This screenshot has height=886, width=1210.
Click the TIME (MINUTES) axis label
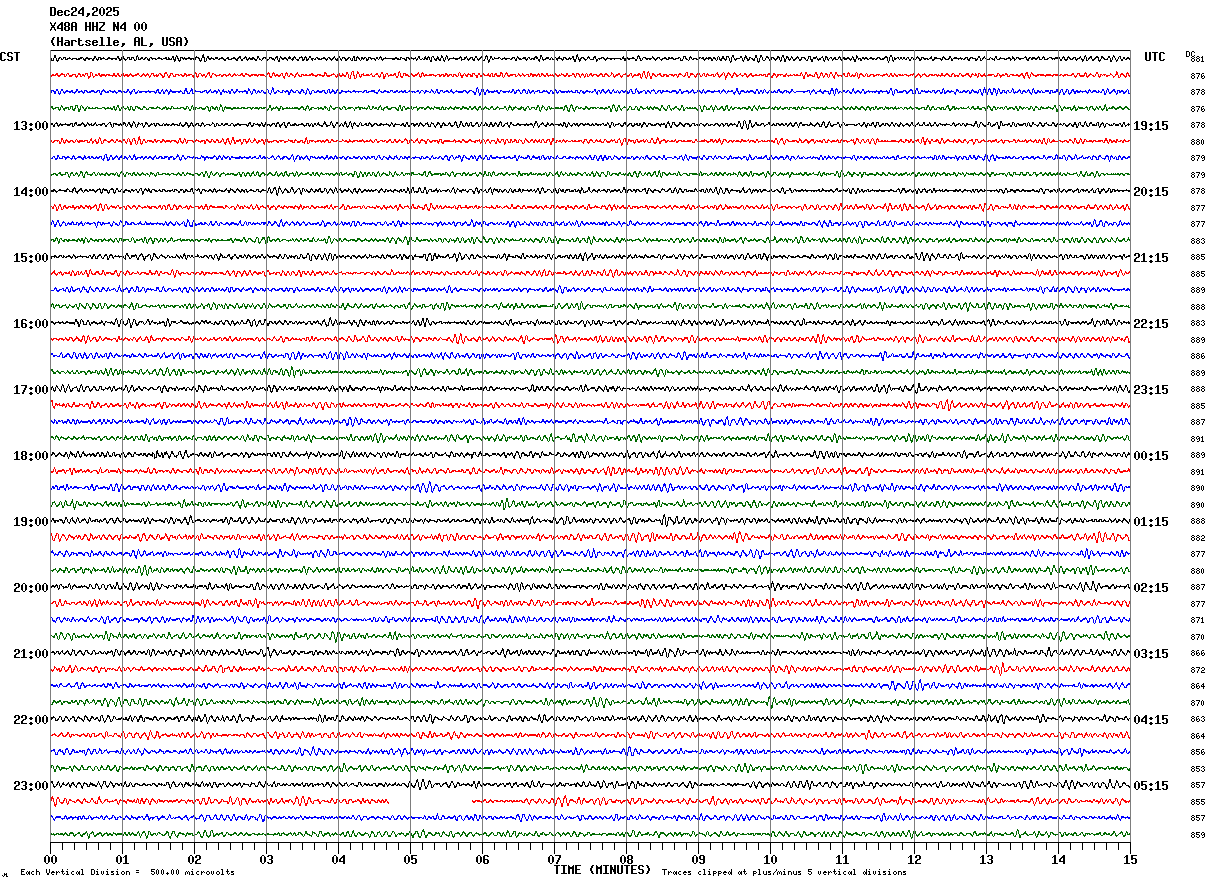point(602,870)
